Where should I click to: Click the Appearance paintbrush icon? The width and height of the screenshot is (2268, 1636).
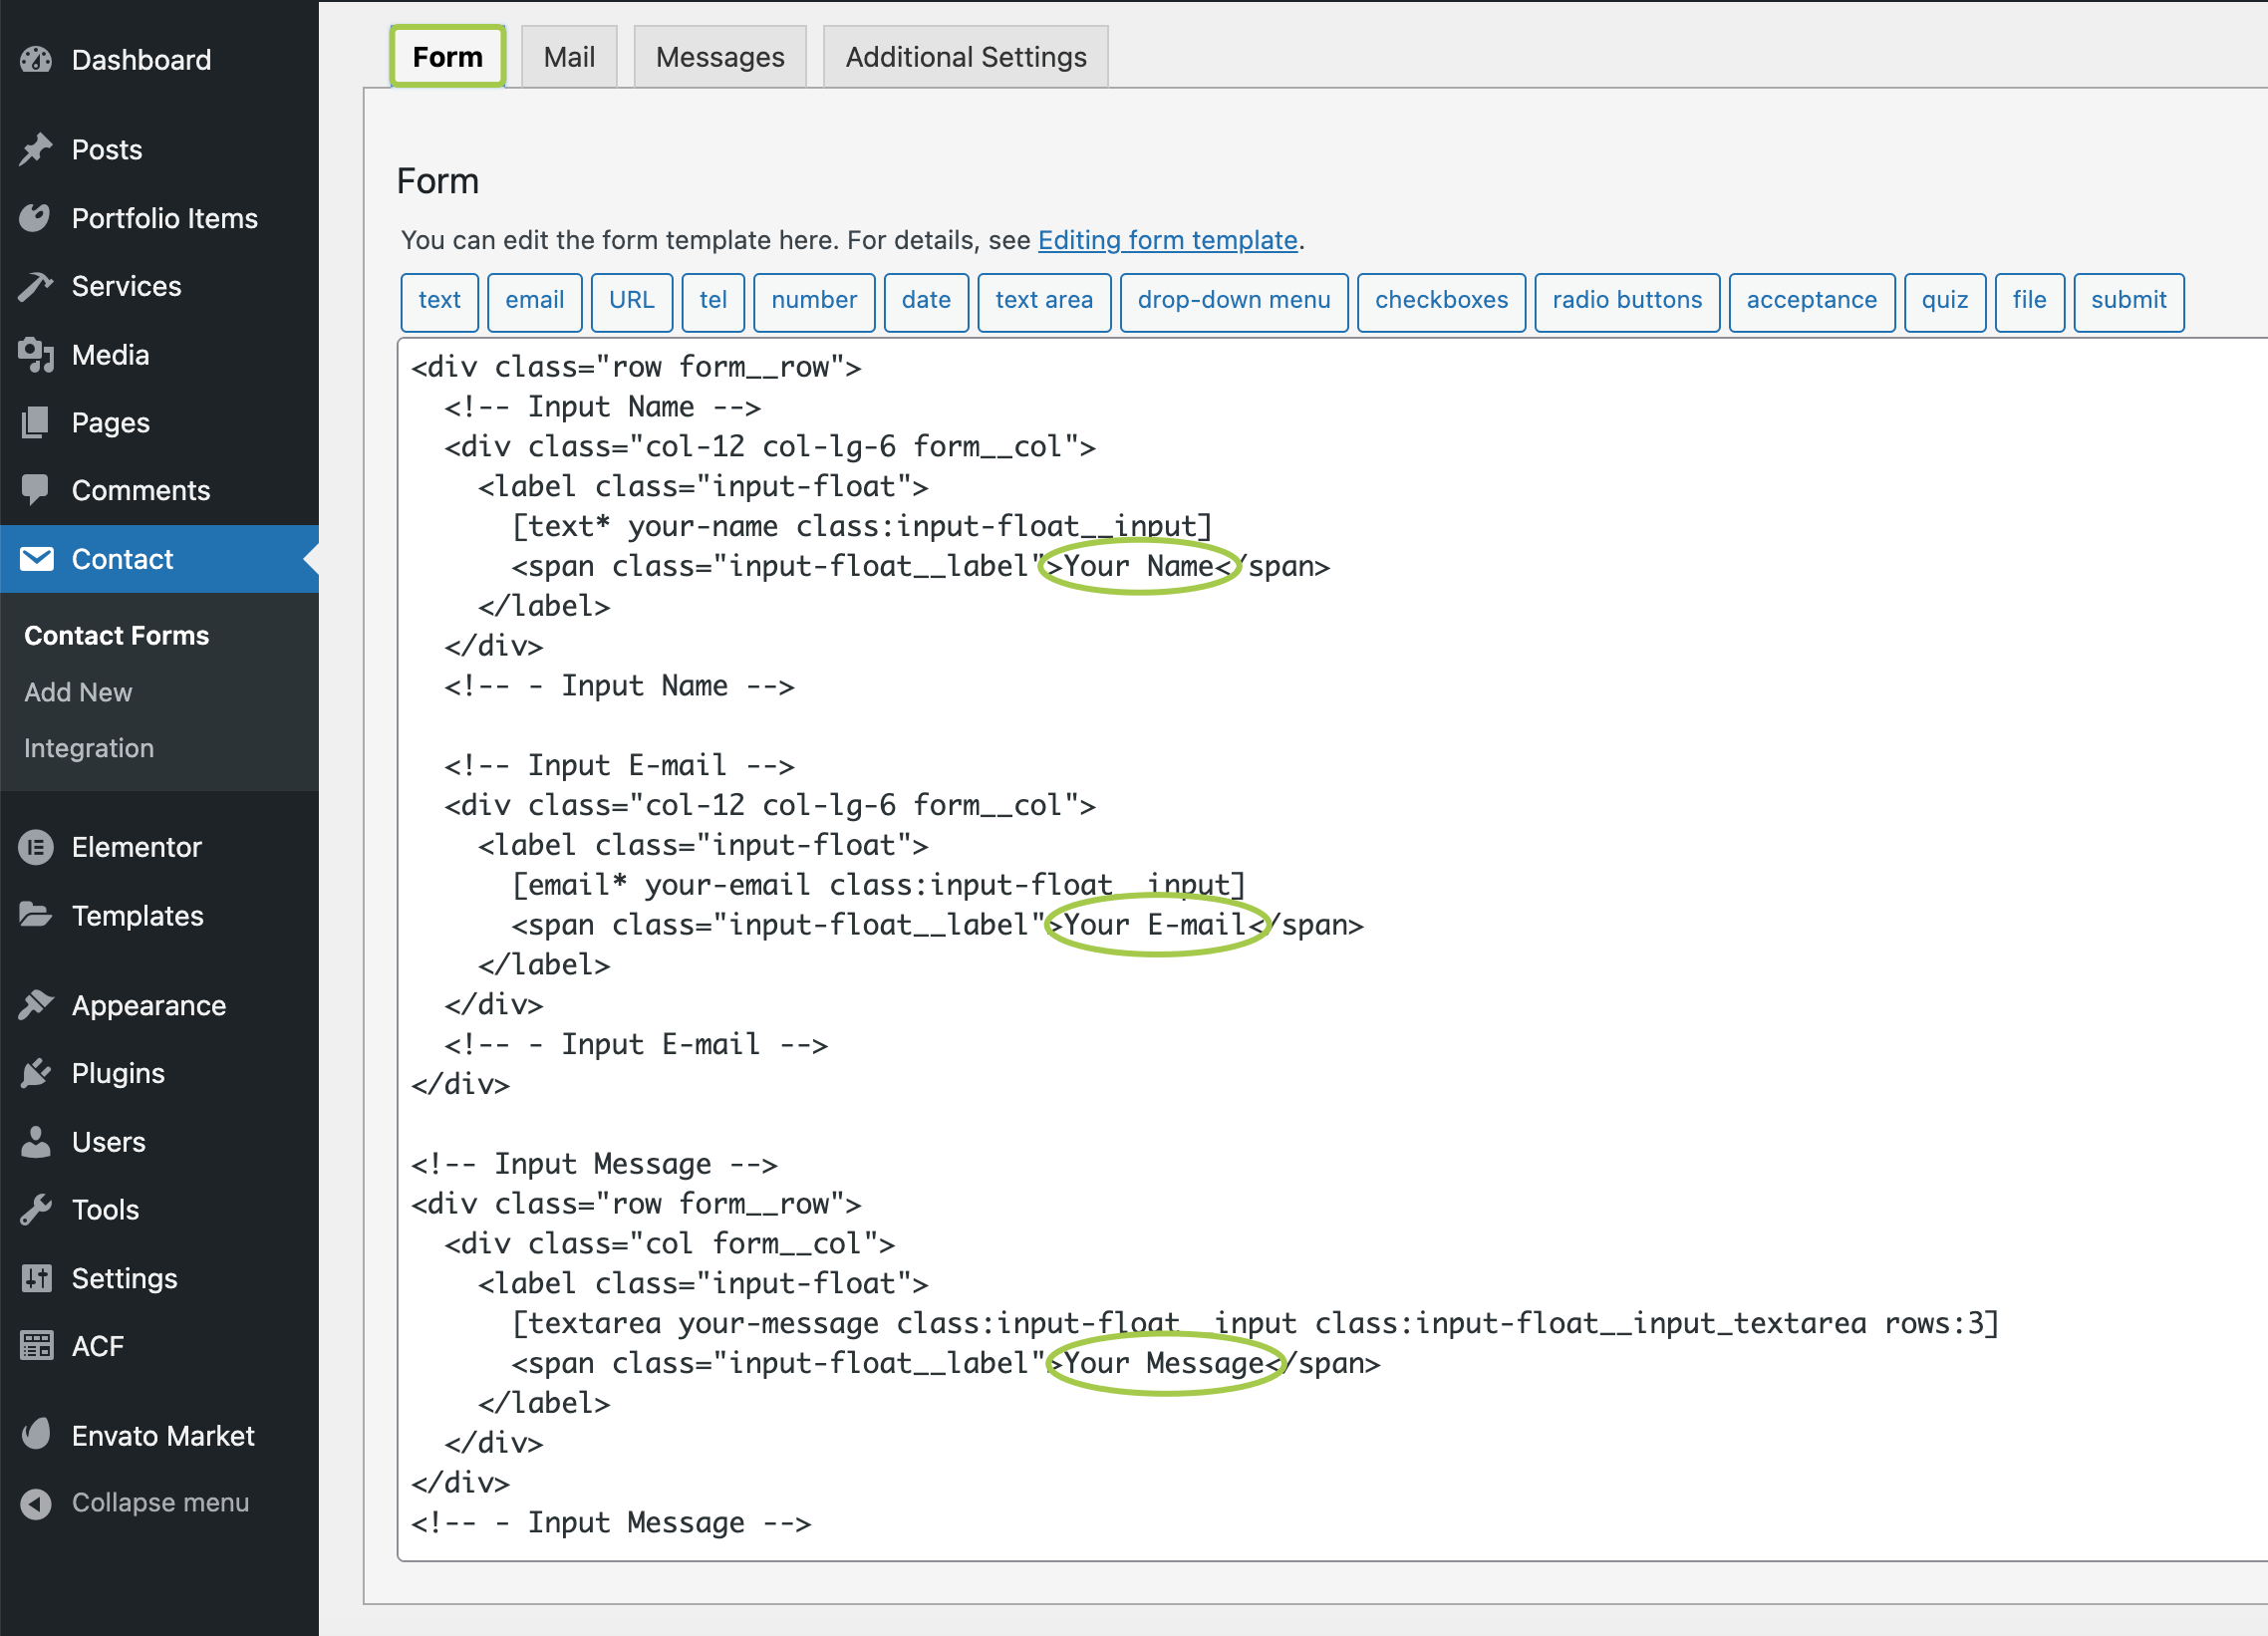tap(36, 1005)
